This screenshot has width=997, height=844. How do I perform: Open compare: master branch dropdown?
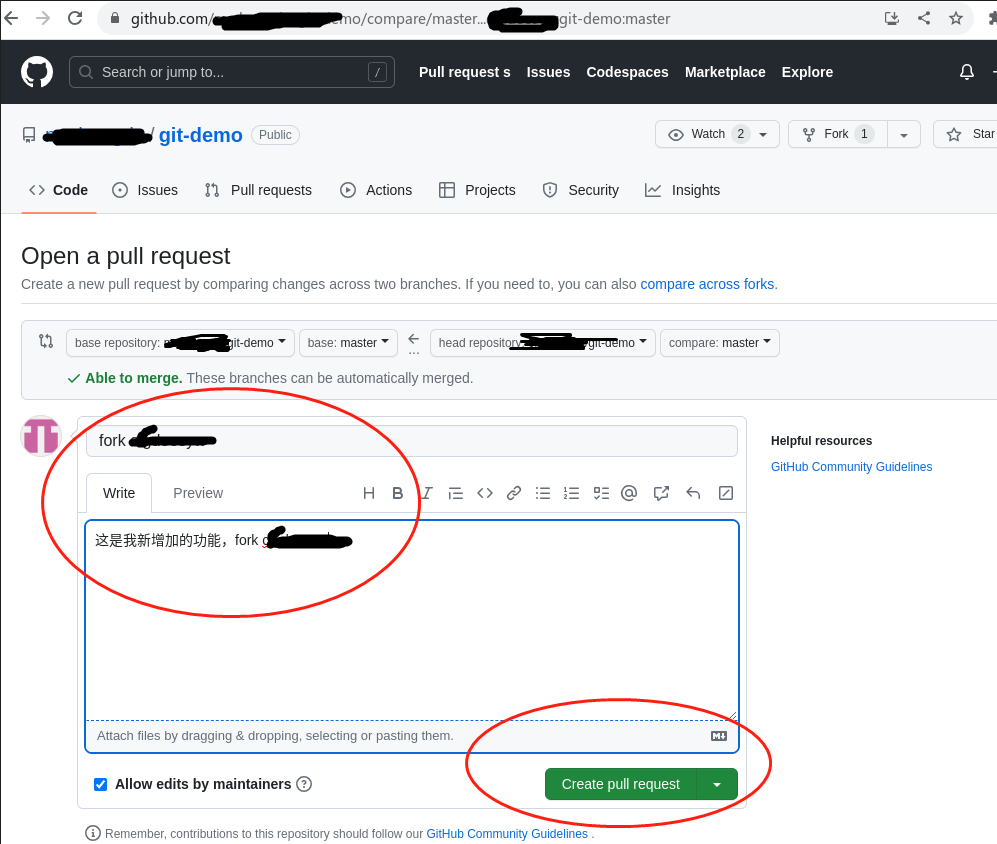(719, 343)
